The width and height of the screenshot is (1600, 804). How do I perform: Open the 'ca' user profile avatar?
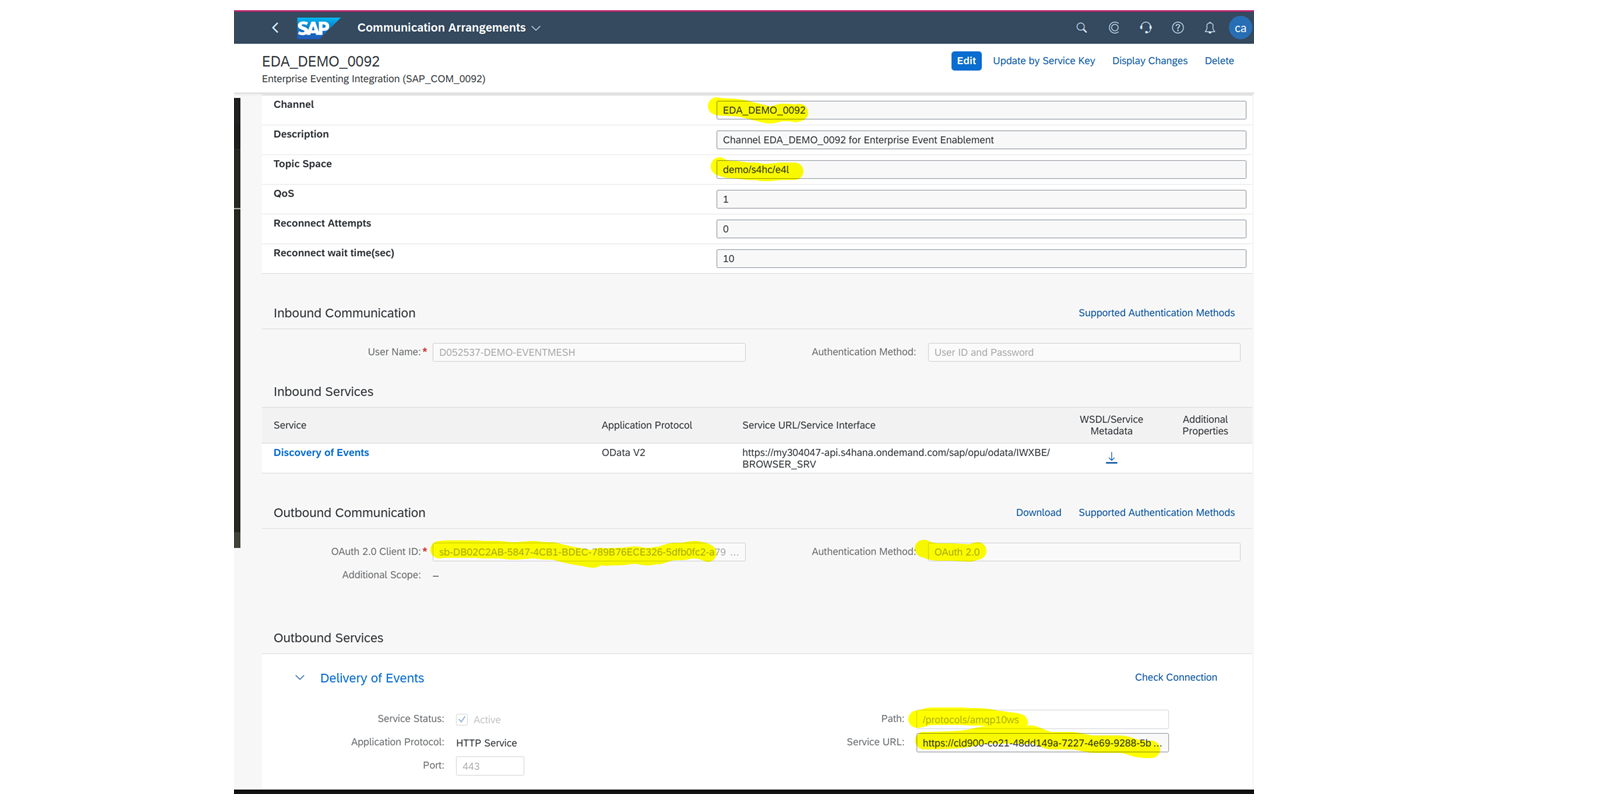pyautogui.click(x=1240, y=28)
